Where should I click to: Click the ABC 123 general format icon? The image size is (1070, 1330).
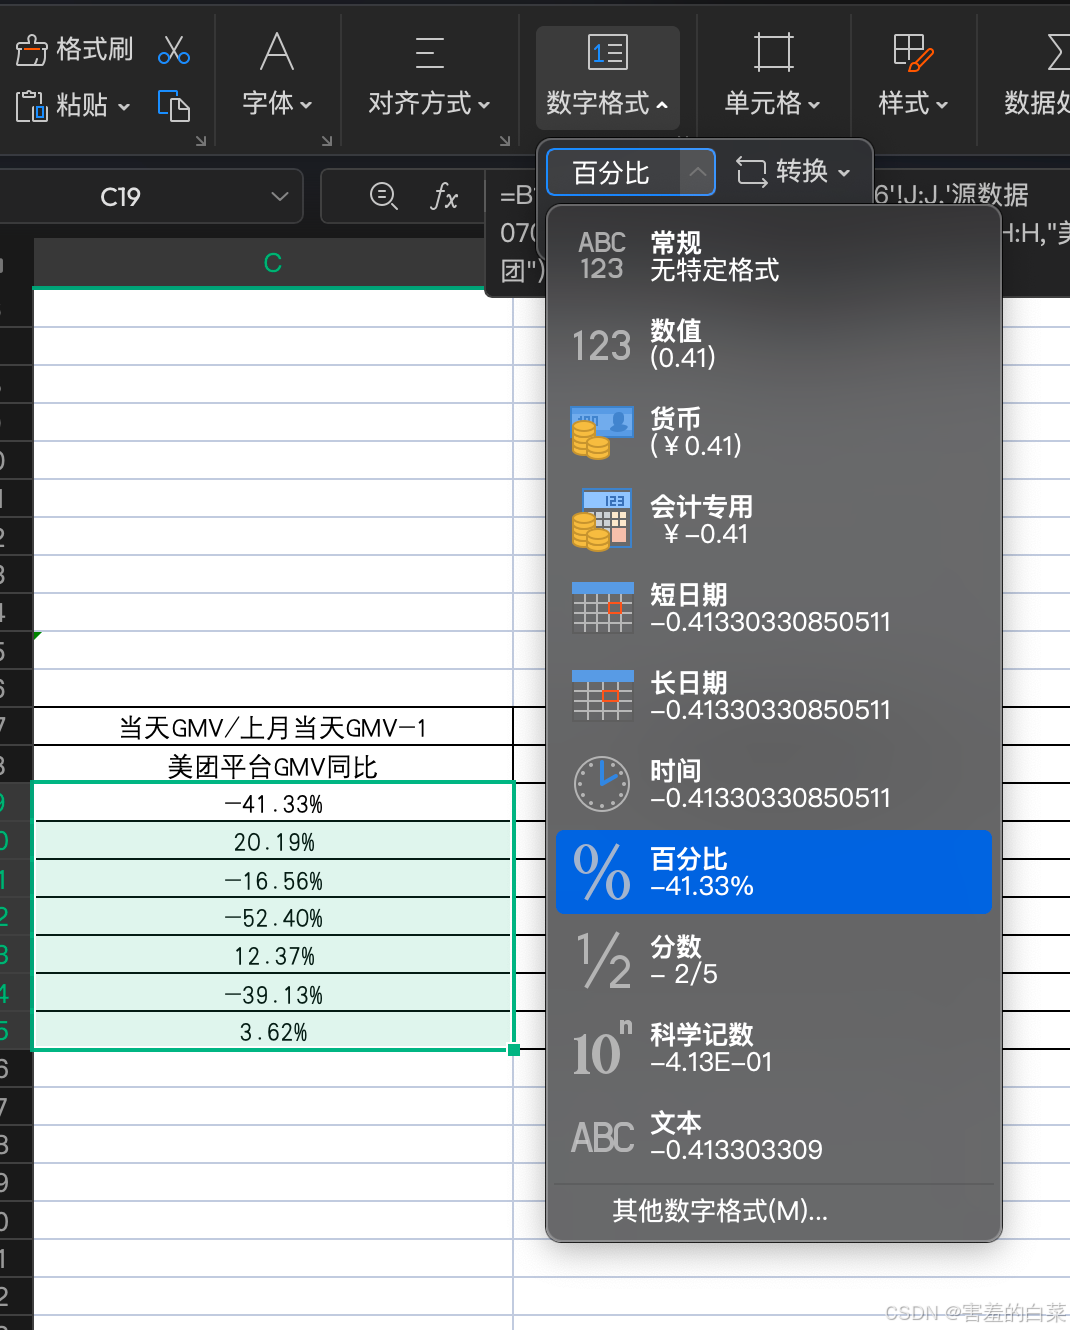(602, 256)
